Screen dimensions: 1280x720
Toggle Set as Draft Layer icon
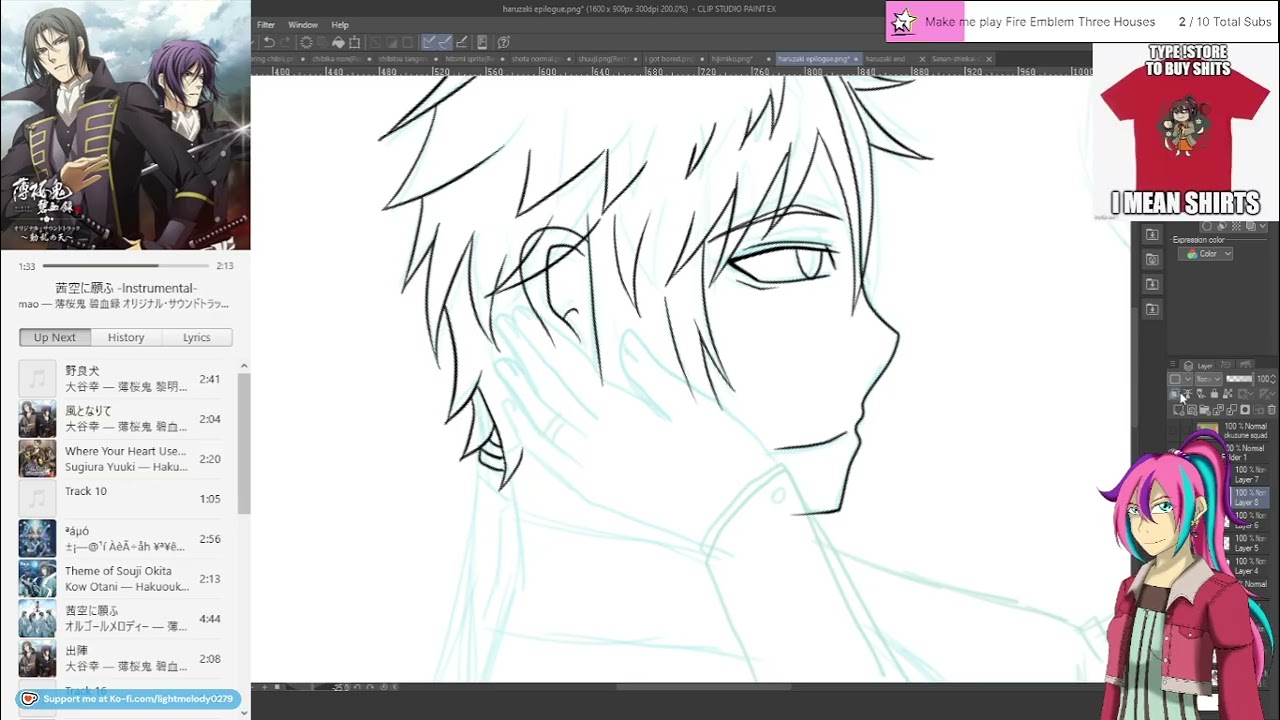1201,395
